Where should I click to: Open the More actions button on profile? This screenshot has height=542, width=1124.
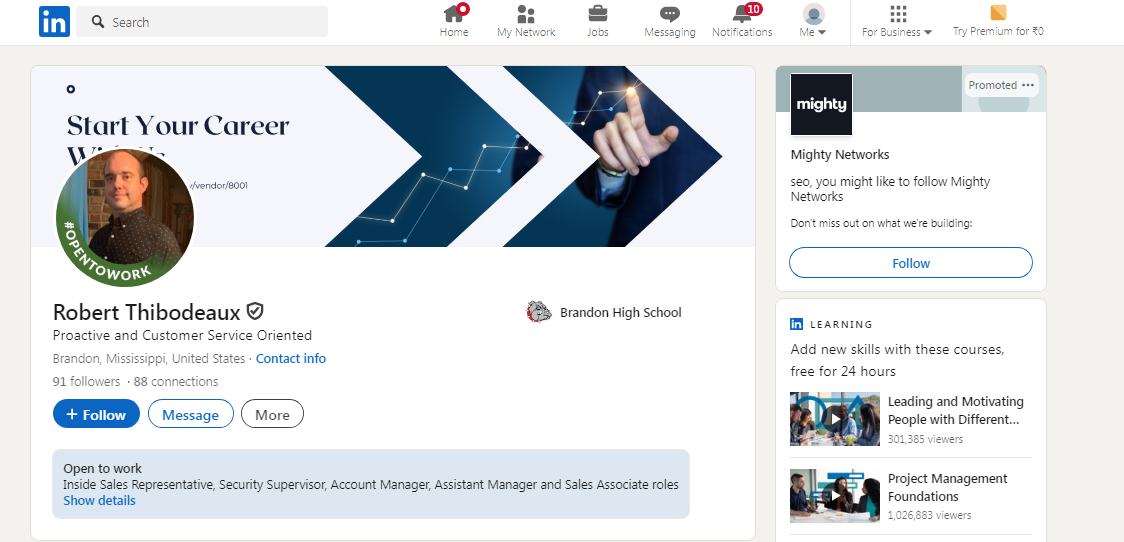272,414
